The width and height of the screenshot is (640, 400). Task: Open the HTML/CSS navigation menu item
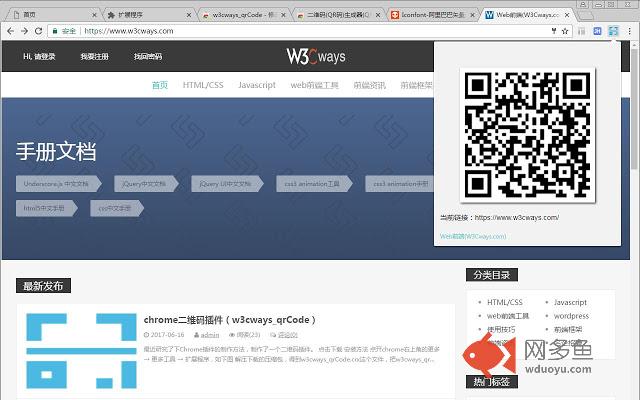[x=203, y=85]
